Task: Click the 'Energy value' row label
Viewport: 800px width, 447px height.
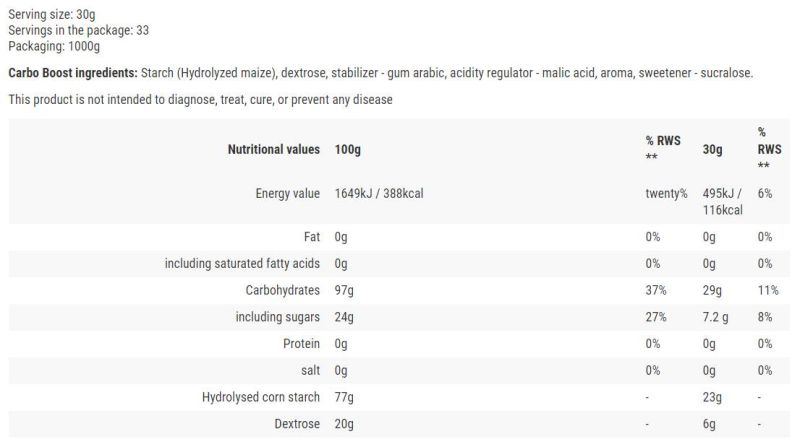Action: (286, 193)
